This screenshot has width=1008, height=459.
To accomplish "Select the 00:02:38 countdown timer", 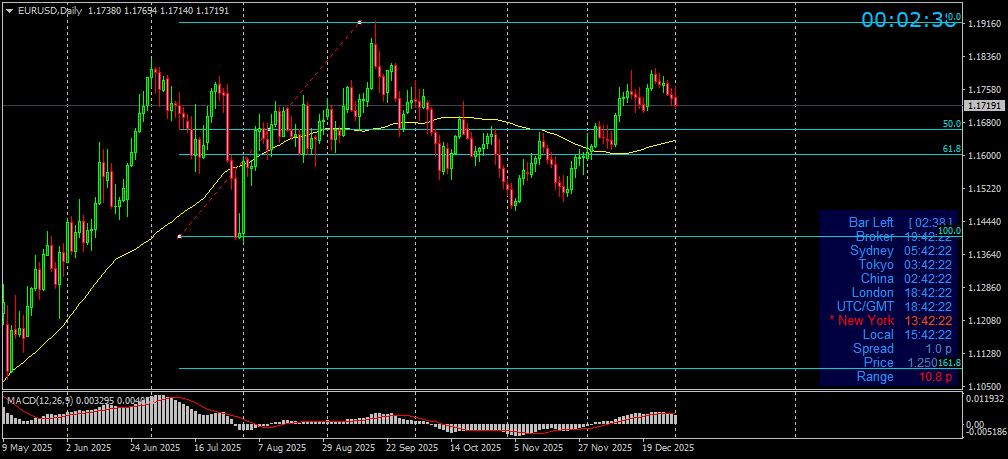I will 908,20.
